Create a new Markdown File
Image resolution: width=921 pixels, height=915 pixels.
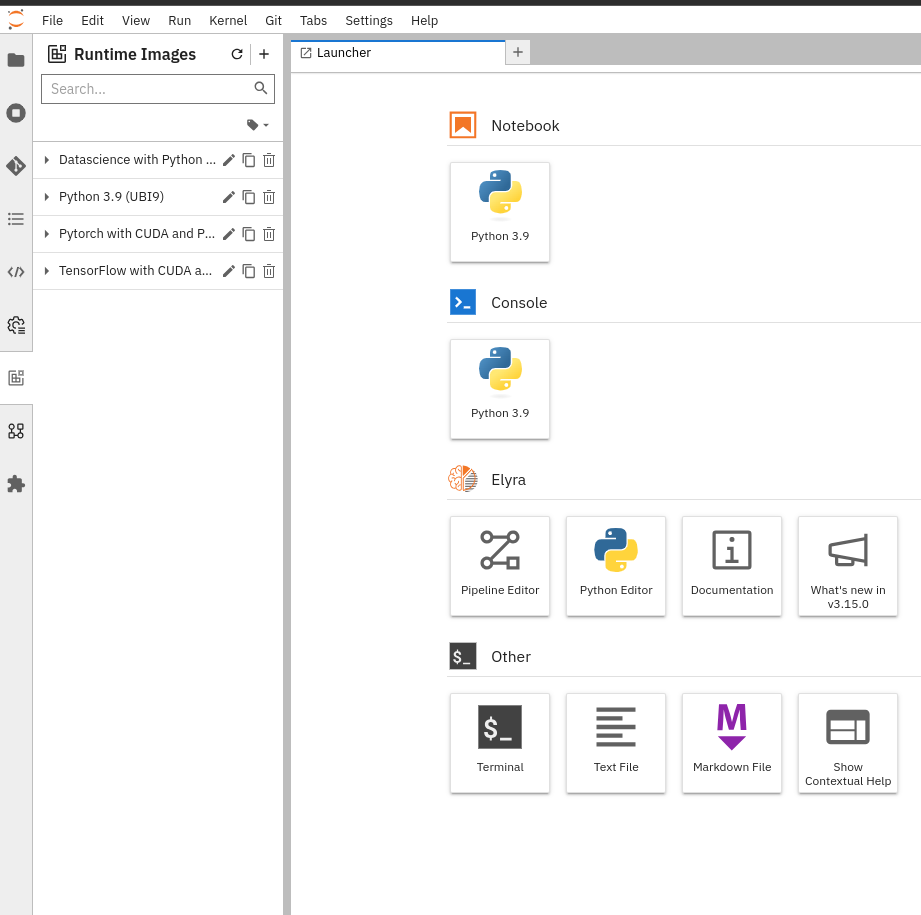[732, 743]
